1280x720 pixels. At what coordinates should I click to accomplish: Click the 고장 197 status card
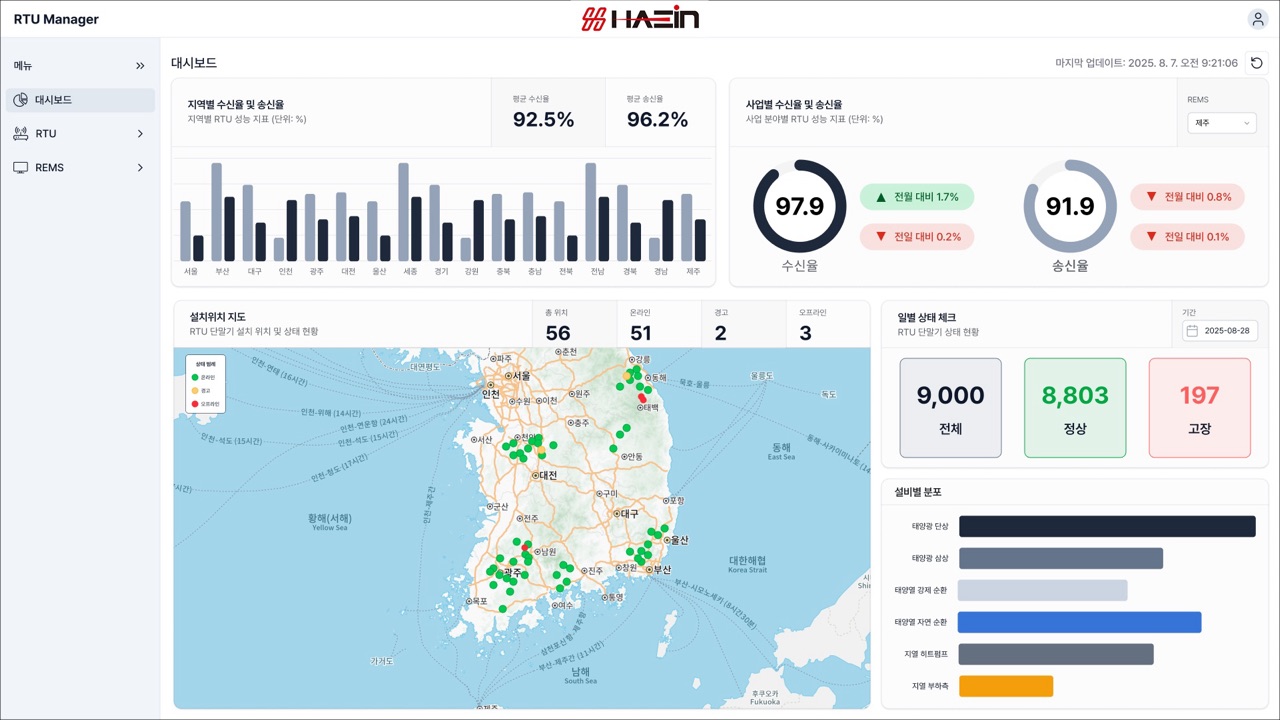pyautogui.click(x=1200, y=408)
